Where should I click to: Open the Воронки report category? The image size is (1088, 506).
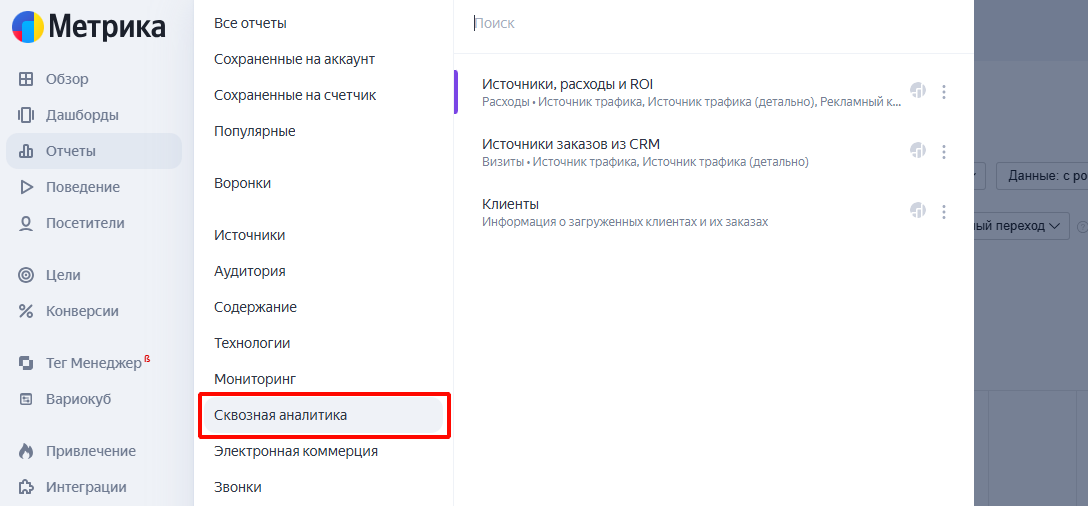click(x=242, y=183)
